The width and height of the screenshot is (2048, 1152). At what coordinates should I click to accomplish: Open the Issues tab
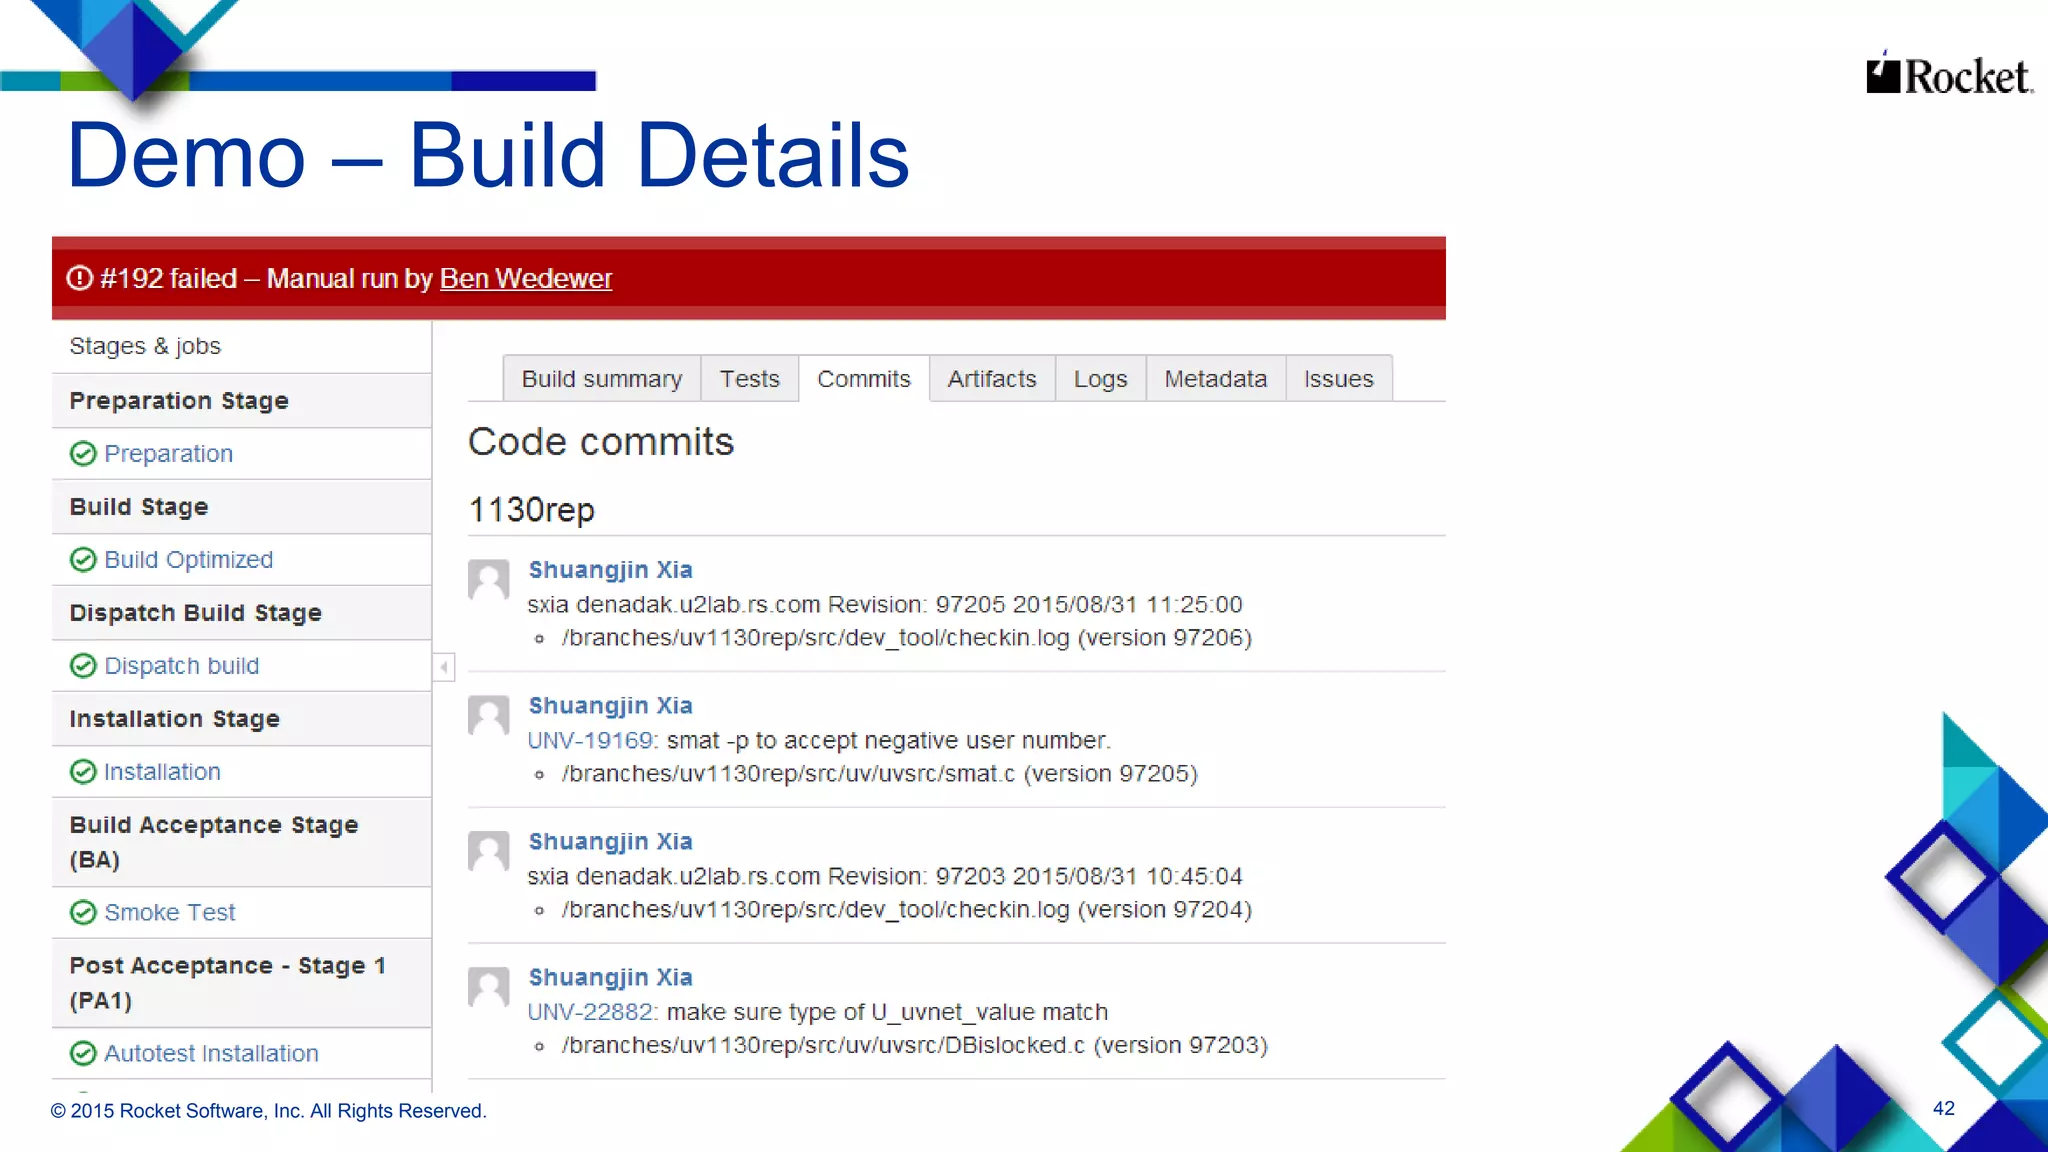(x=1338, y=379)
